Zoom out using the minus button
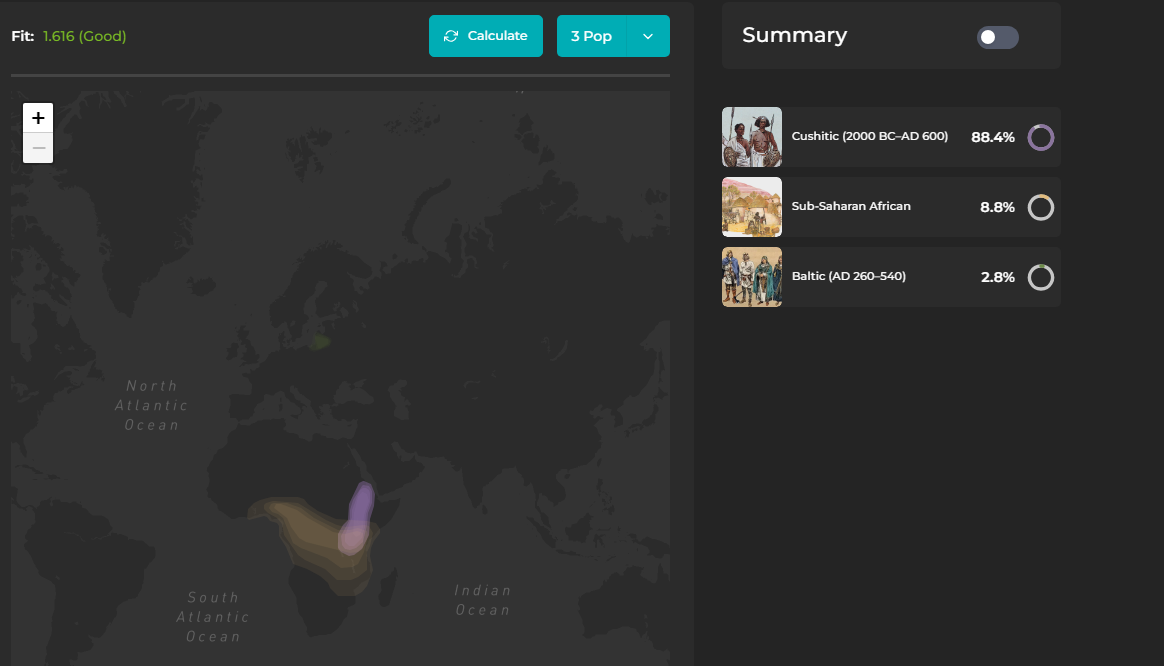 38,148
